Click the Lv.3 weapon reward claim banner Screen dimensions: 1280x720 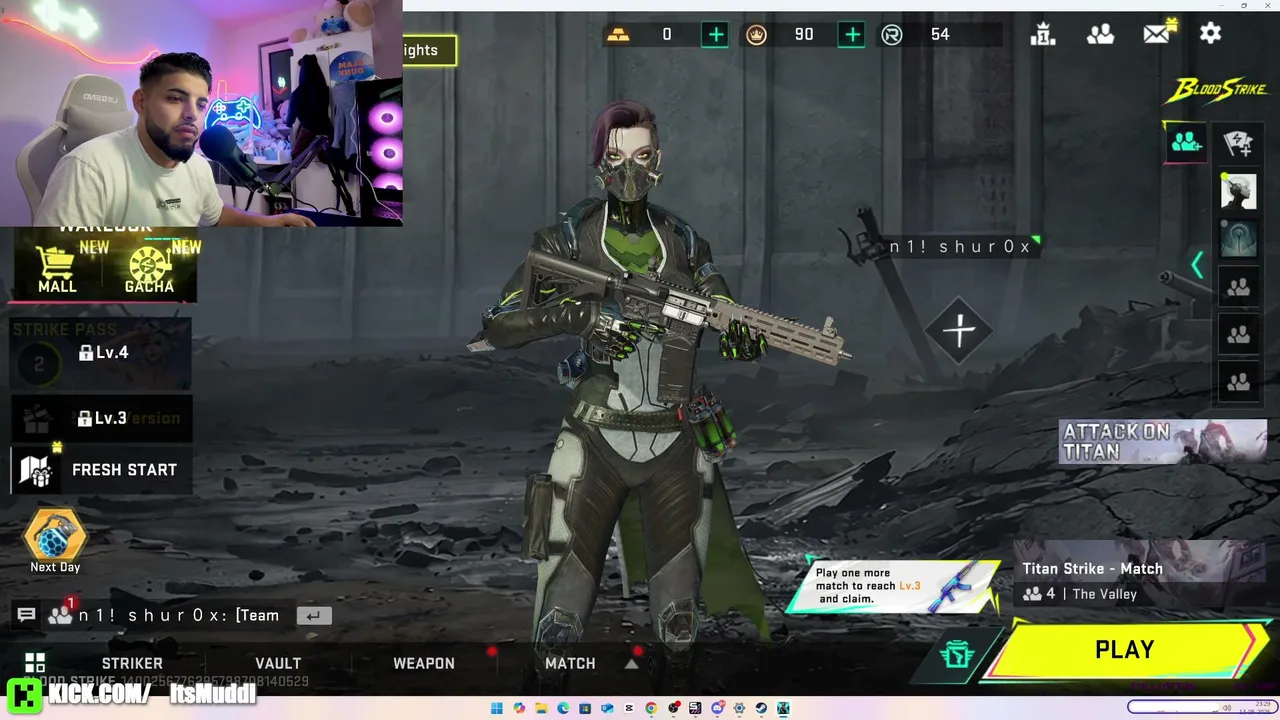tap(892, 586)
